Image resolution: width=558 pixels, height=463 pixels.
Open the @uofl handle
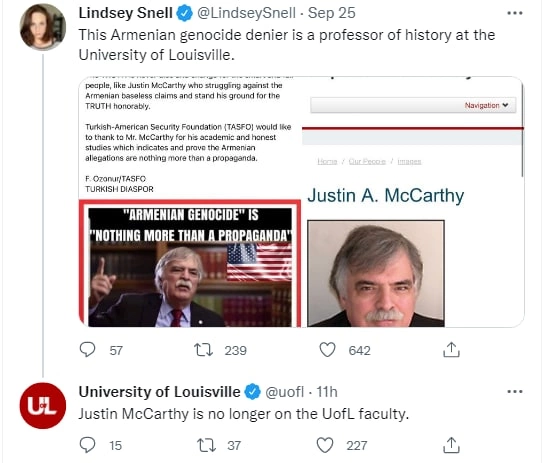[x=285, y=392]
